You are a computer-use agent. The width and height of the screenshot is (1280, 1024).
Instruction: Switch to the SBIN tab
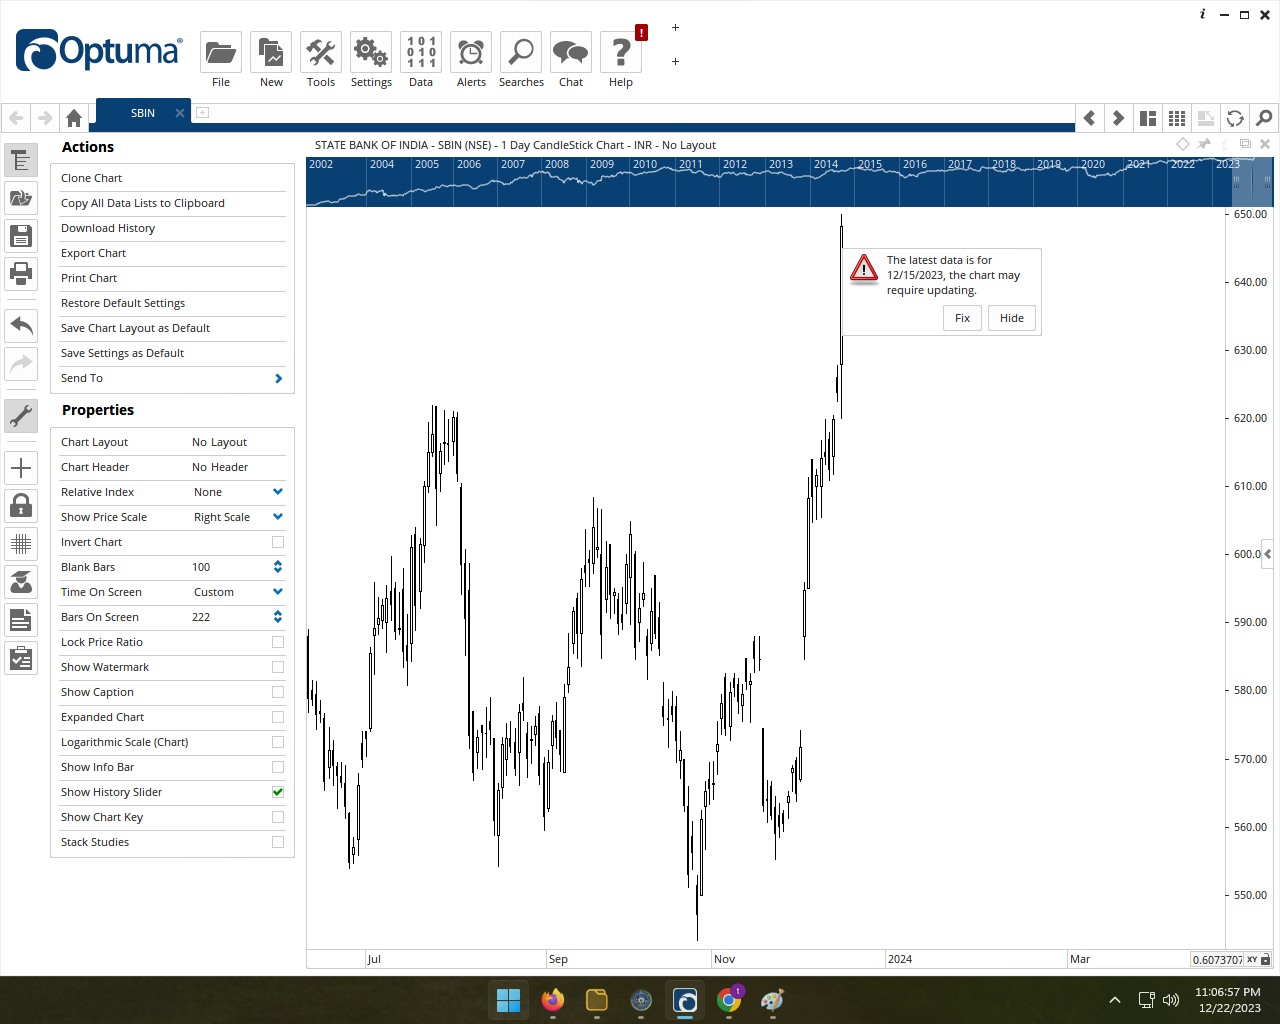click(143, 113)
